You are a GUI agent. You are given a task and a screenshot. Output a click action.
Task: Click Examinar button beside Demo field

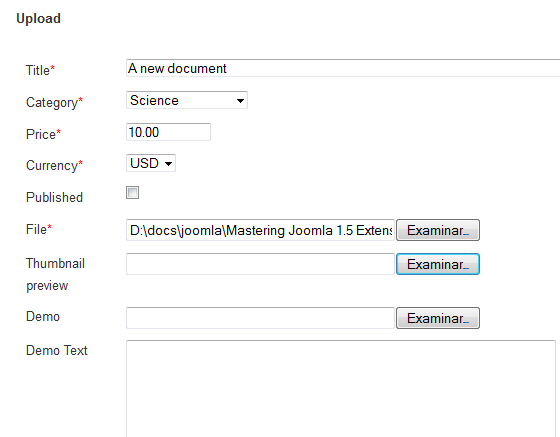438,318
